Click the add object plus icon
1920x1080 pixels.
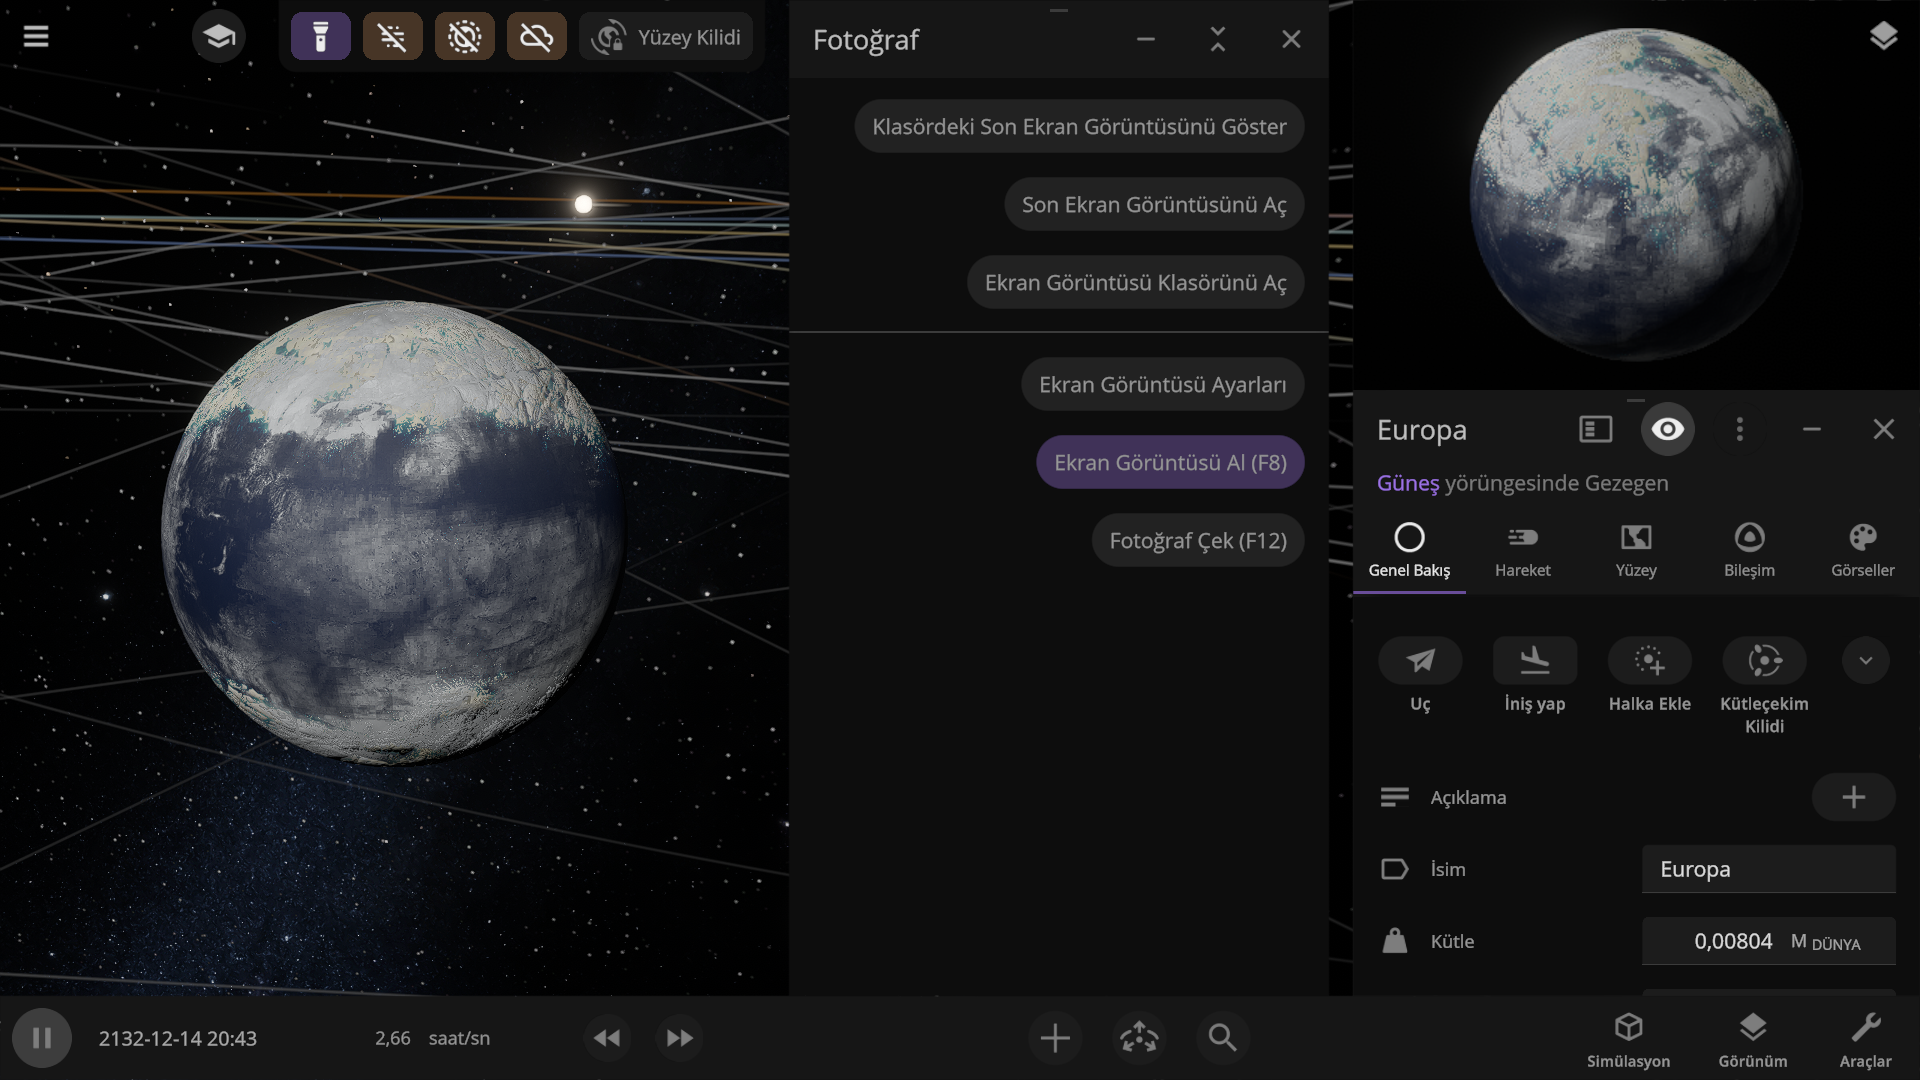(1055, 1038)
